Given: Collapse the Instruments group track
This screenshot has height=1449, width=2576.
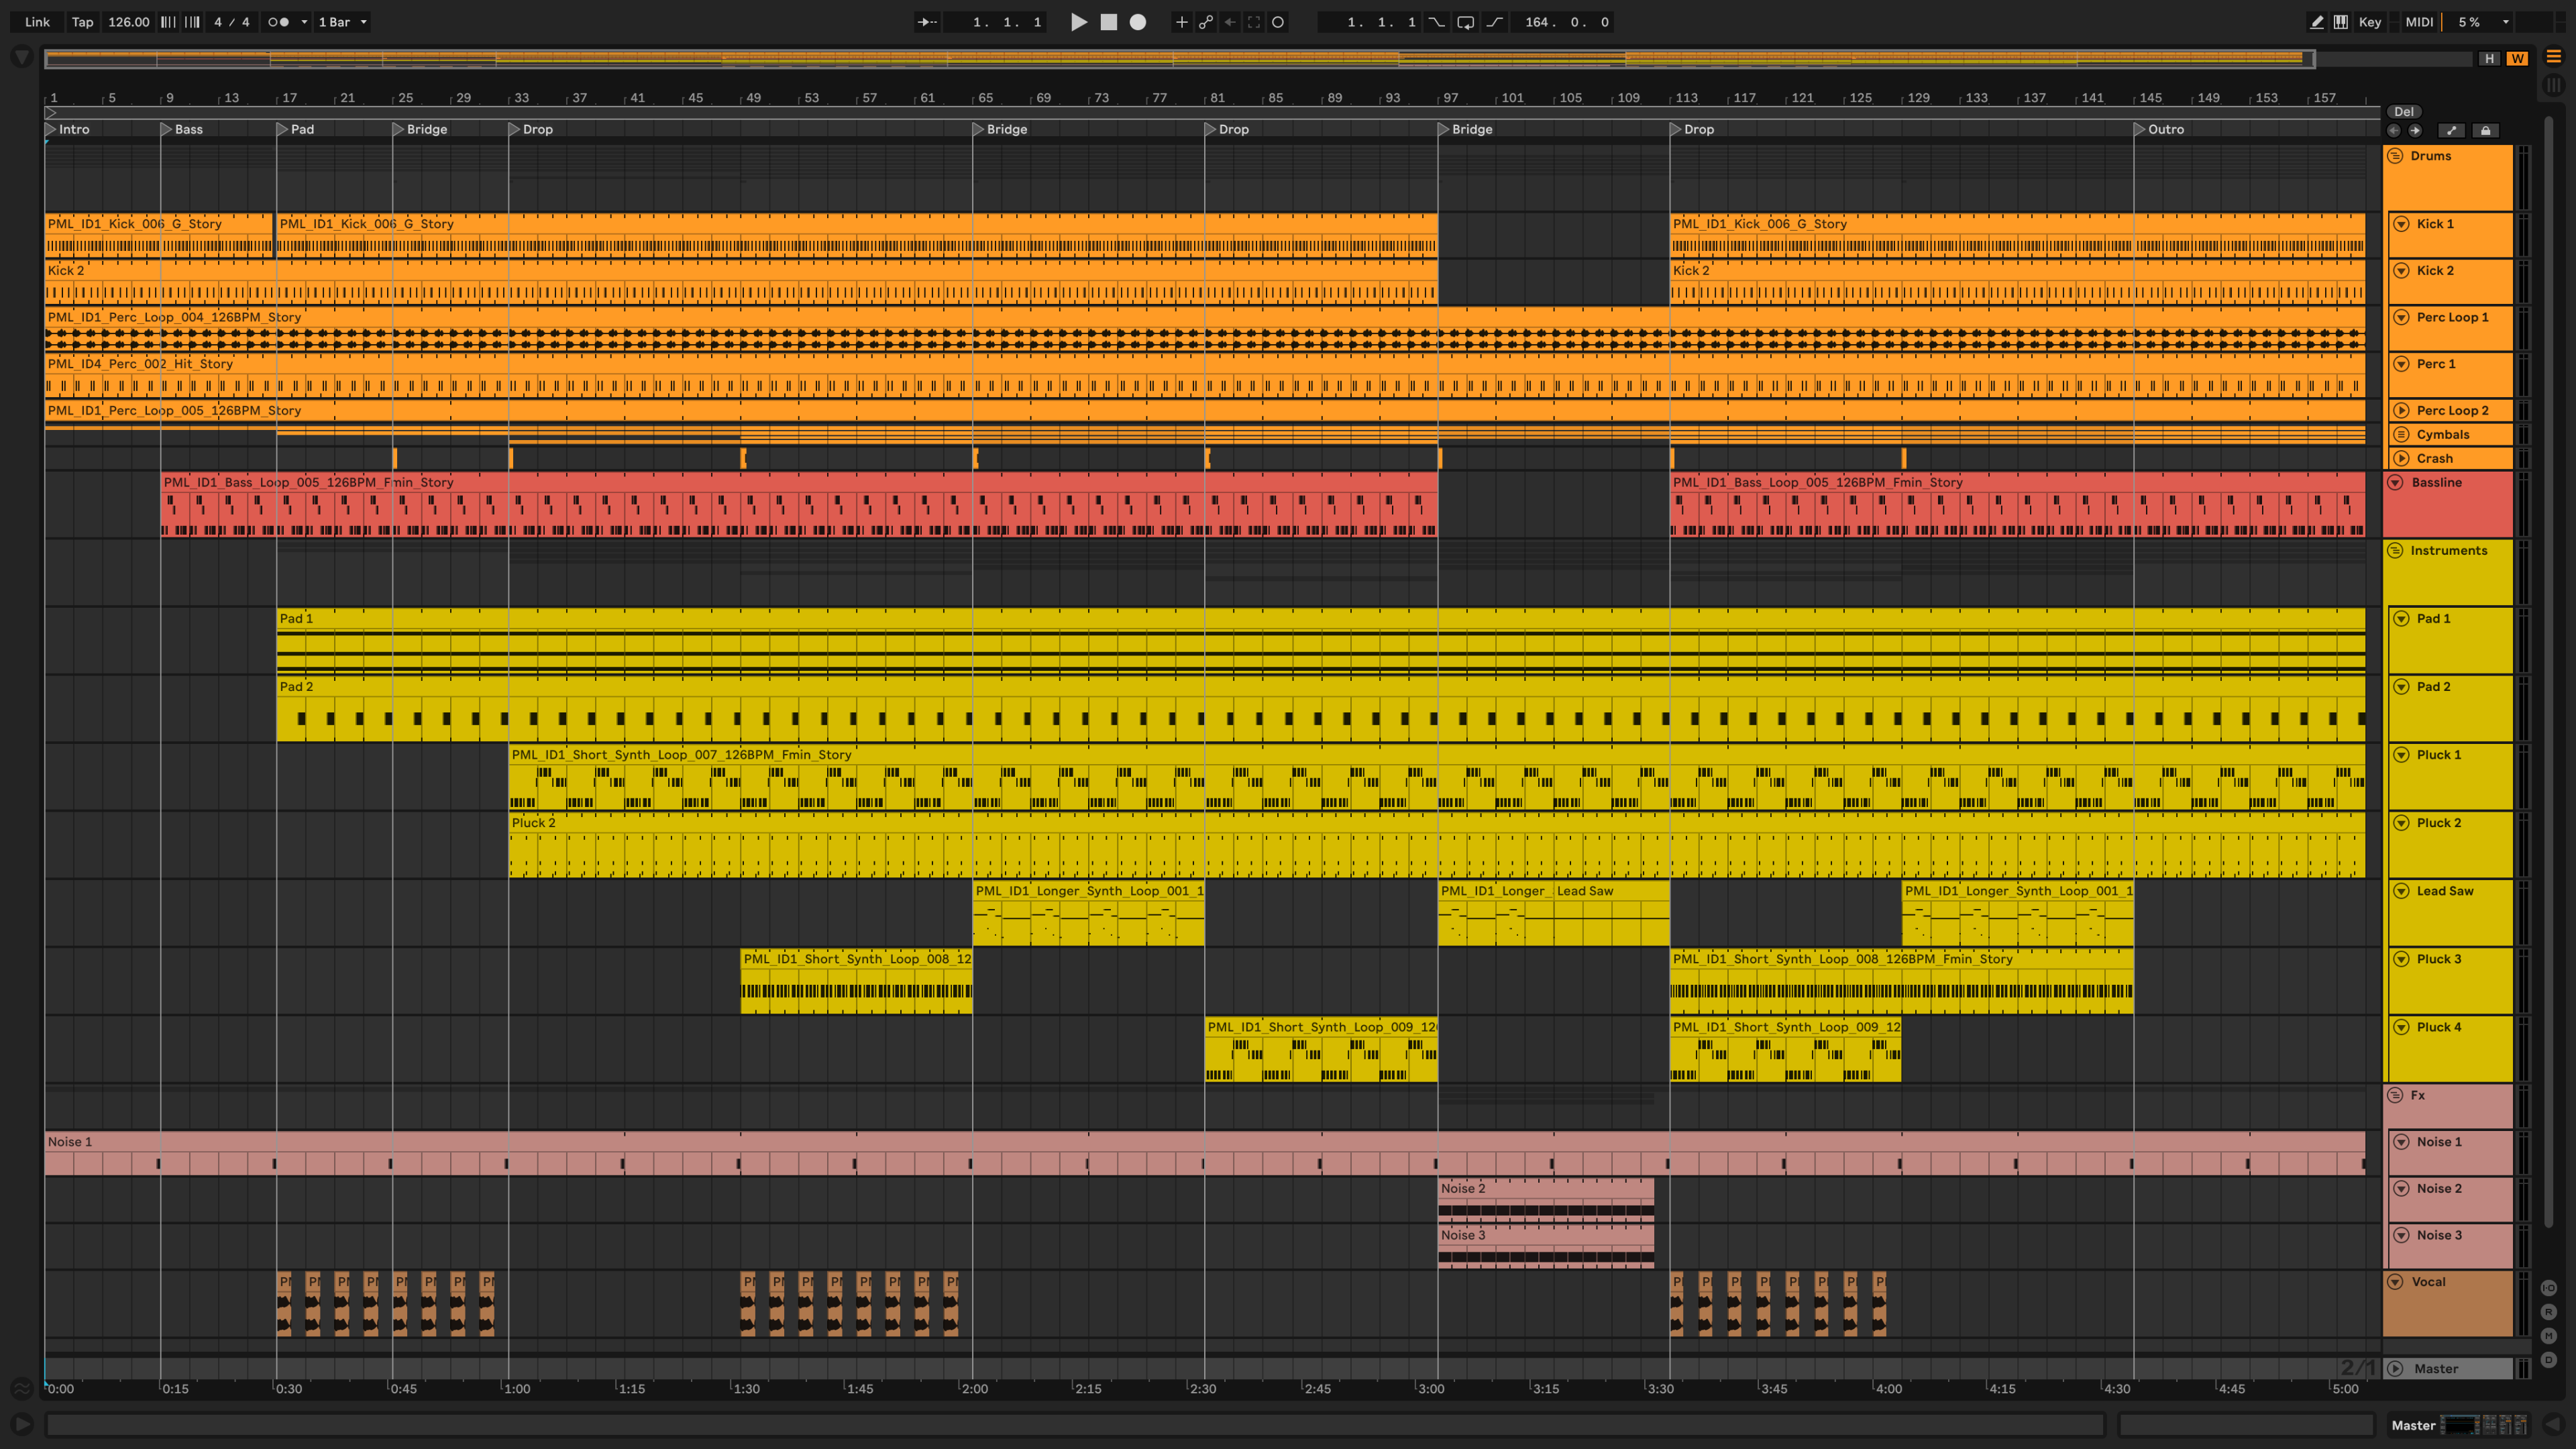Looking at the screenshot, I should (2396, 551).
